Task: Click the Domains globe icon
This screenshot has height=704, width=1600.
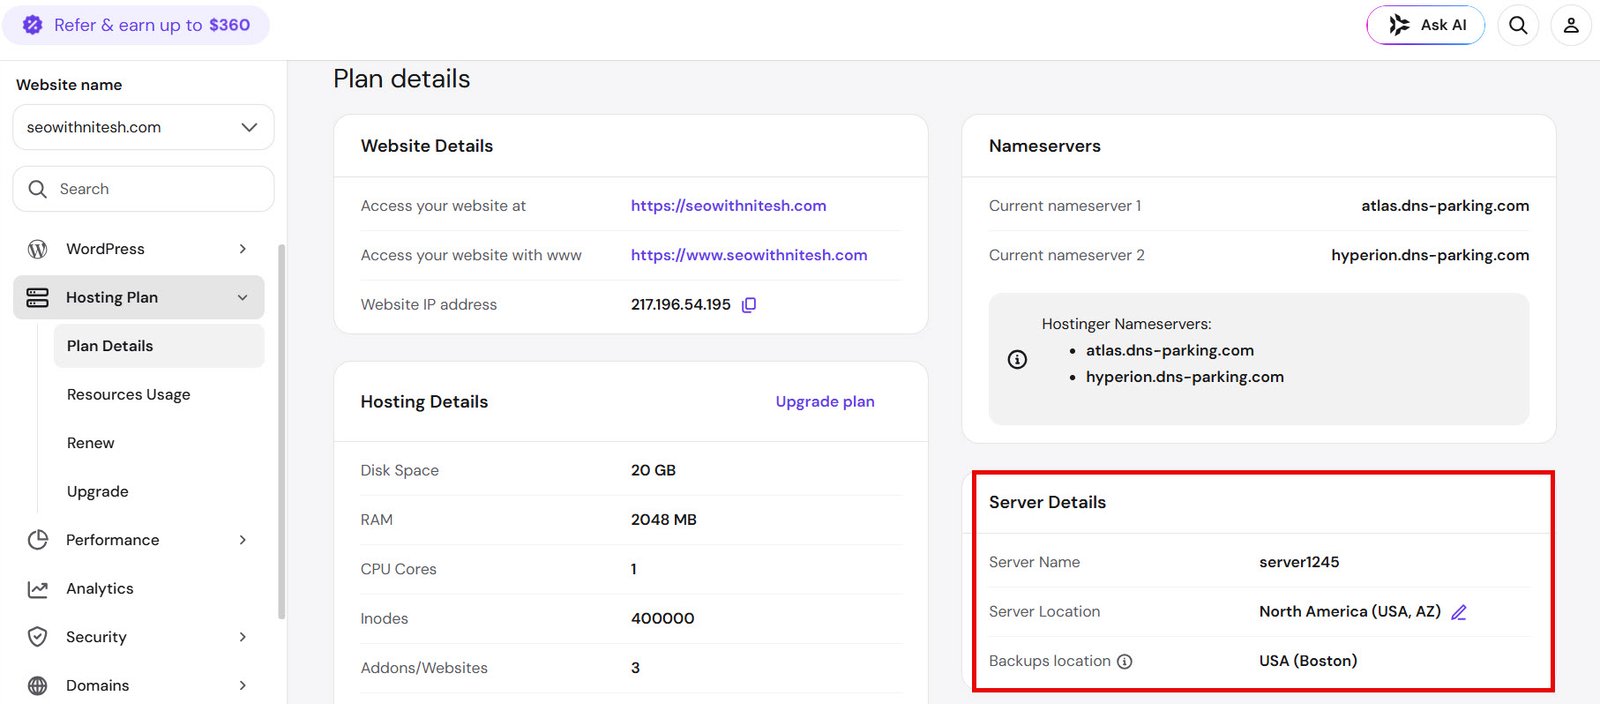Action: (x=38, y=686)
